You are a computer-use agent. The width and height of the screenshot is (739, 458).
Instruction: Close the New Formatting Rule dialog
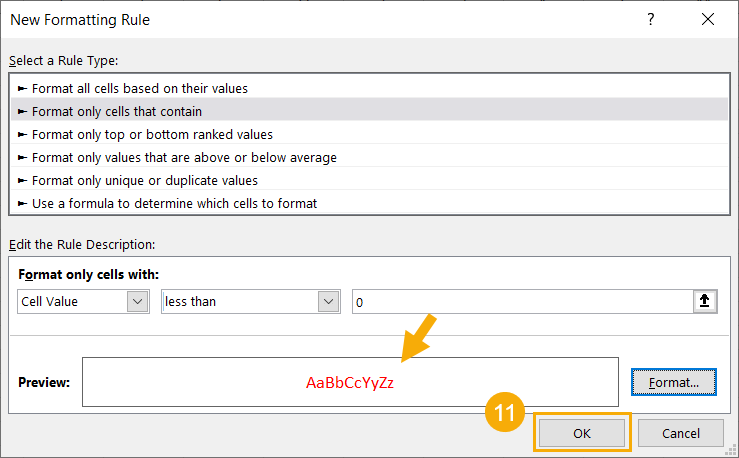coord(708,20)
